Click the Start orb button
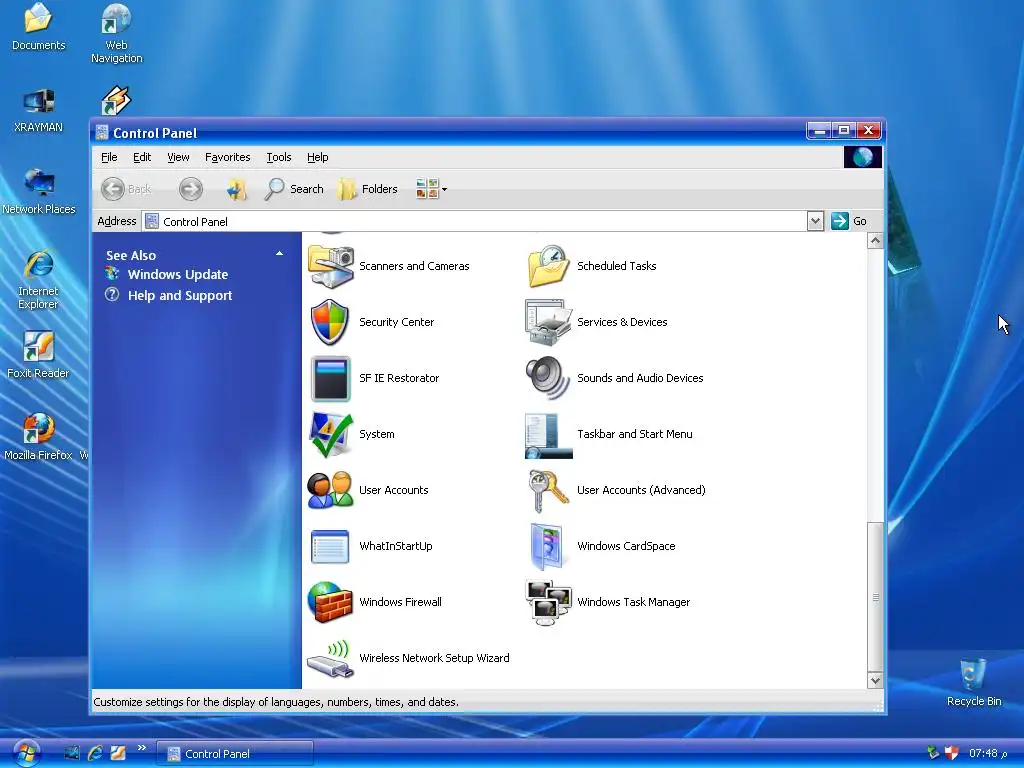Image resolution: width=1024 pixels, height=768 pixels. [x=26, y=753]
